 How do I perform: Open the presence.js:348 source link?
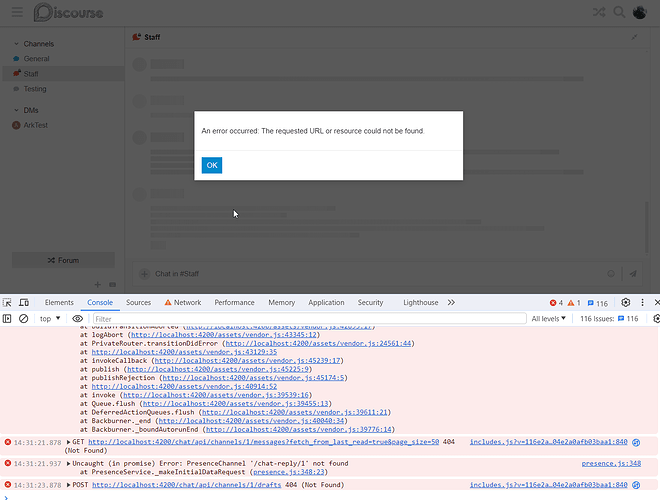[611, 463]
